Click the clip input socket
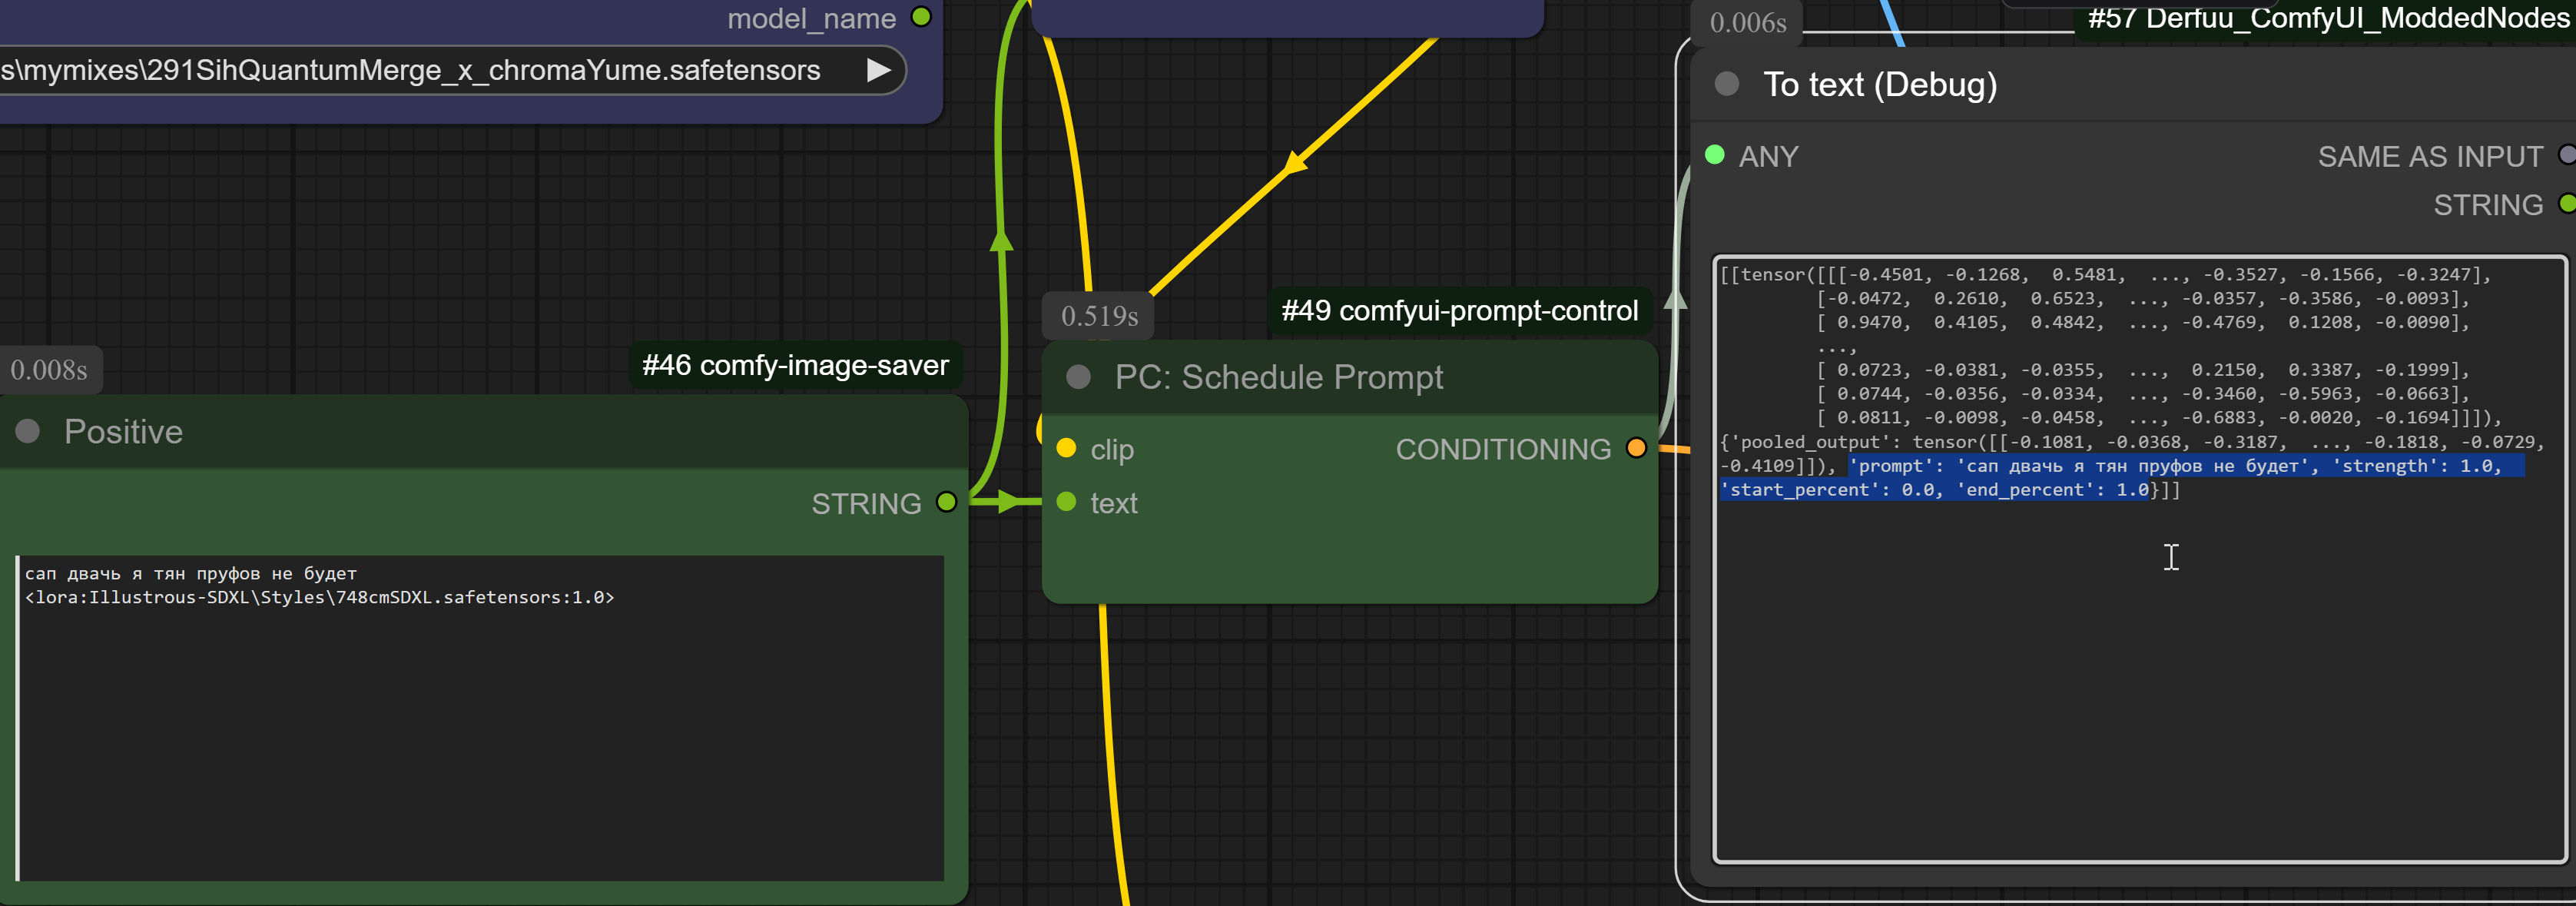The image size is (2576, 906). coord(1067,448)
